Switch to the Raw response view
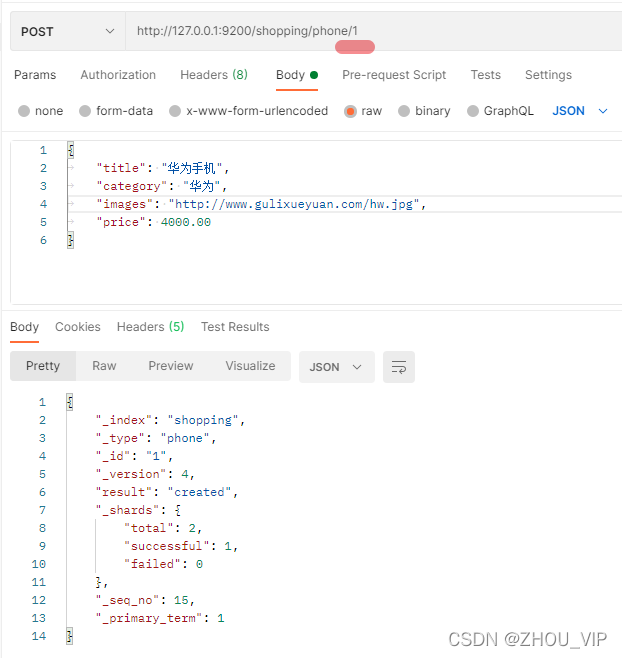 coord(104,366)
